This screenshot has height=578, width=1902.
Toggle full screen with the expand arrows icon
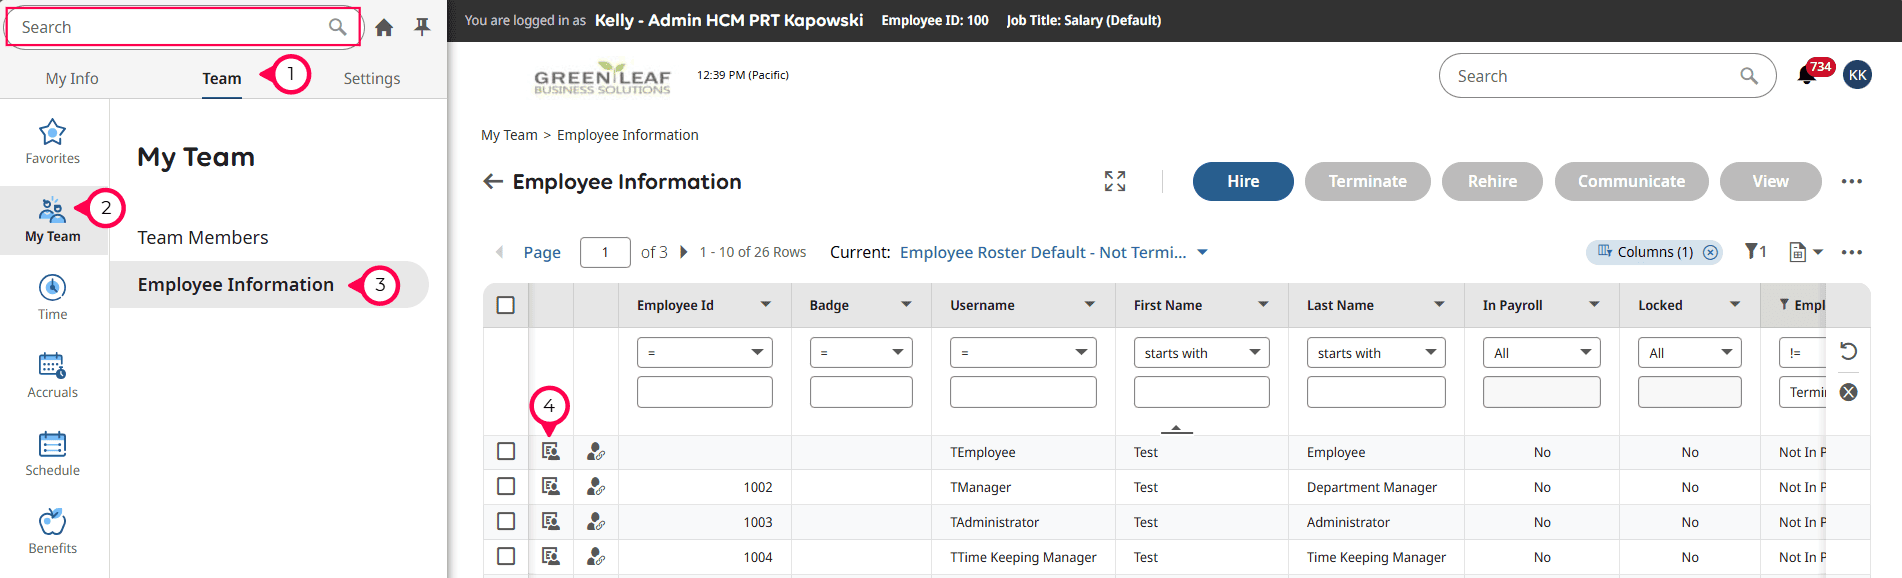click(1115, 181)
